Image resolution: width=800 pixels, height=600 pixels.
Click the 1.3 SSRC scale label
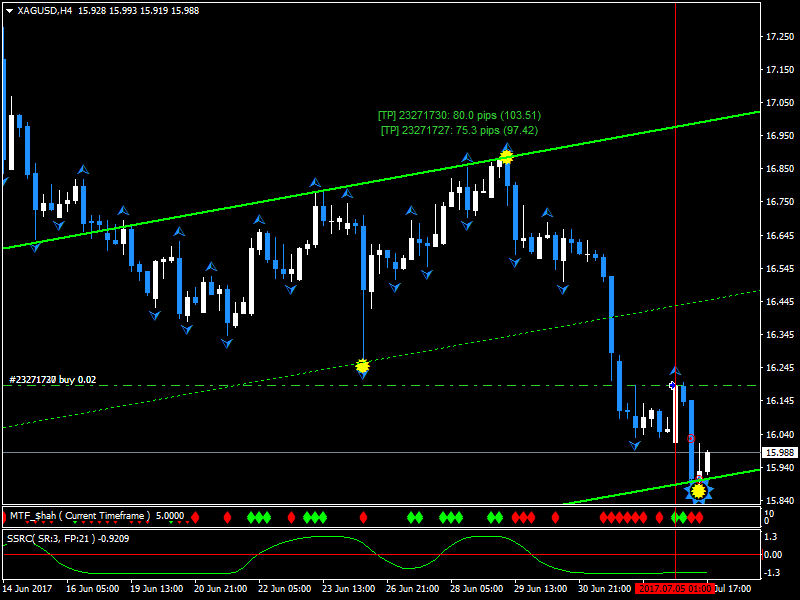[x=771, y=536]
